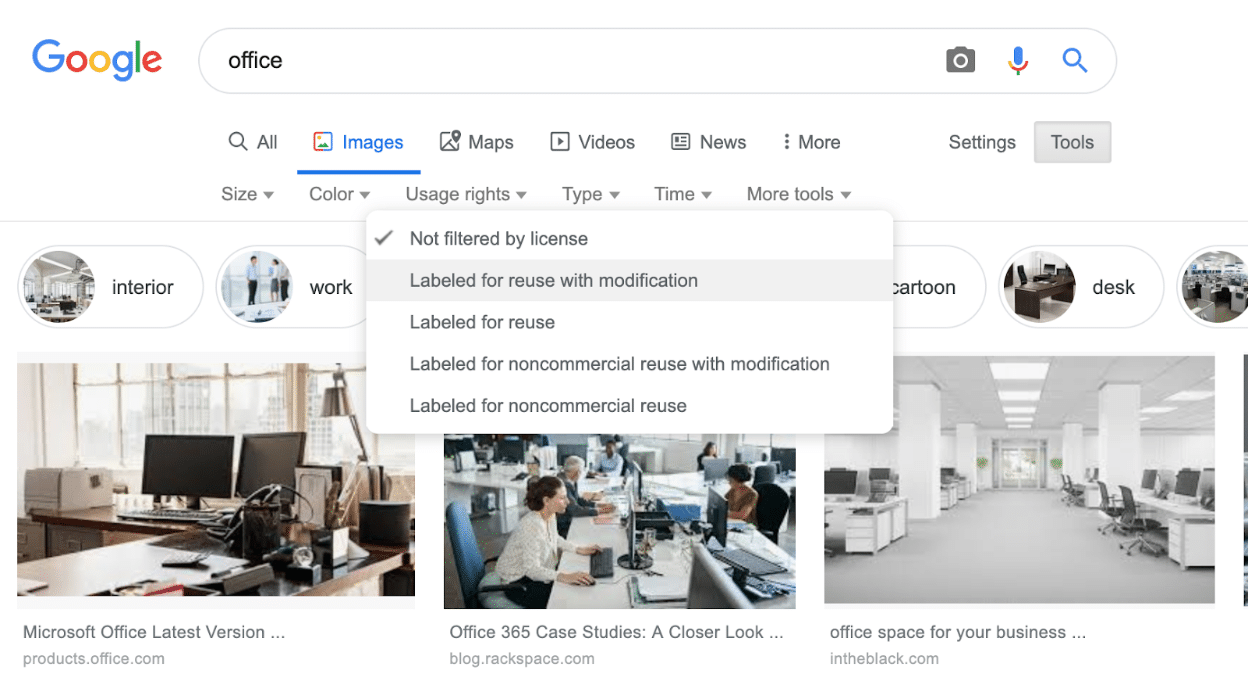
Task: Toggle the Tools button
Action: coord(1072,142)
